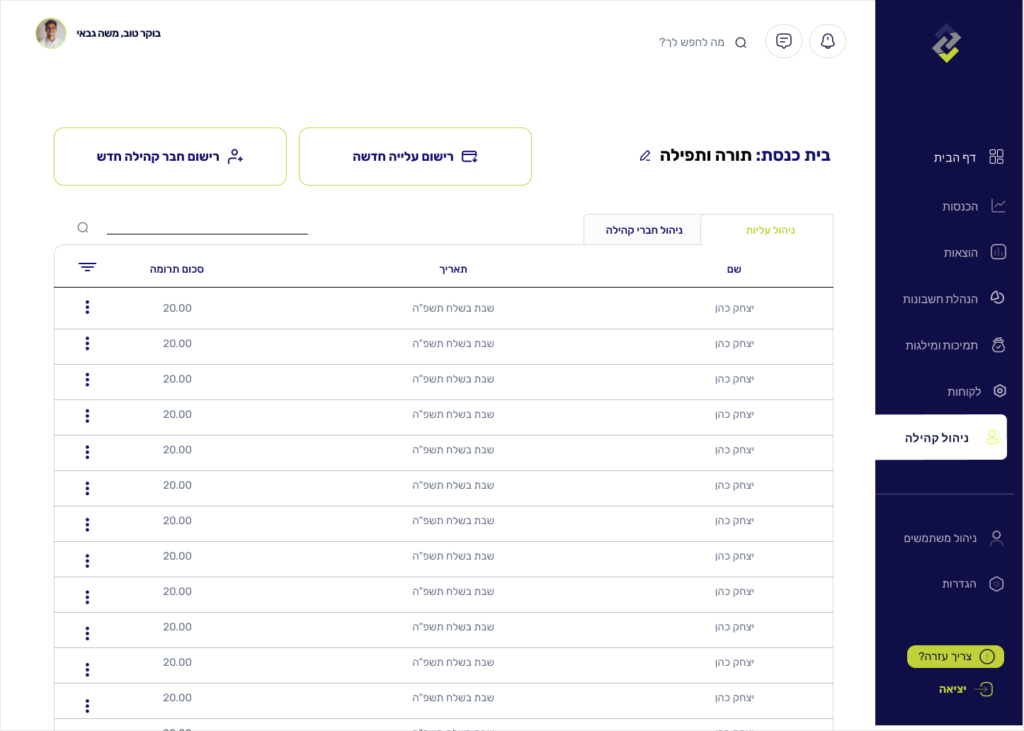Click רישום חבר קהילה חדש button
1024x731 pixels.
170,157
